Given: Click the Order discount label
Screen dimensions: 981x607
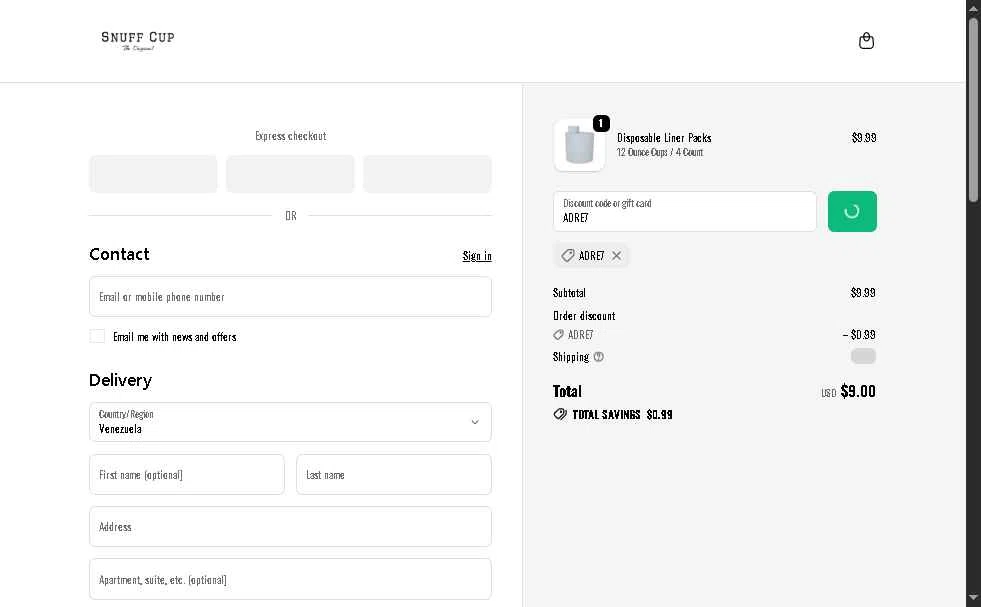Looking at the screenshot, I should 584,315.
